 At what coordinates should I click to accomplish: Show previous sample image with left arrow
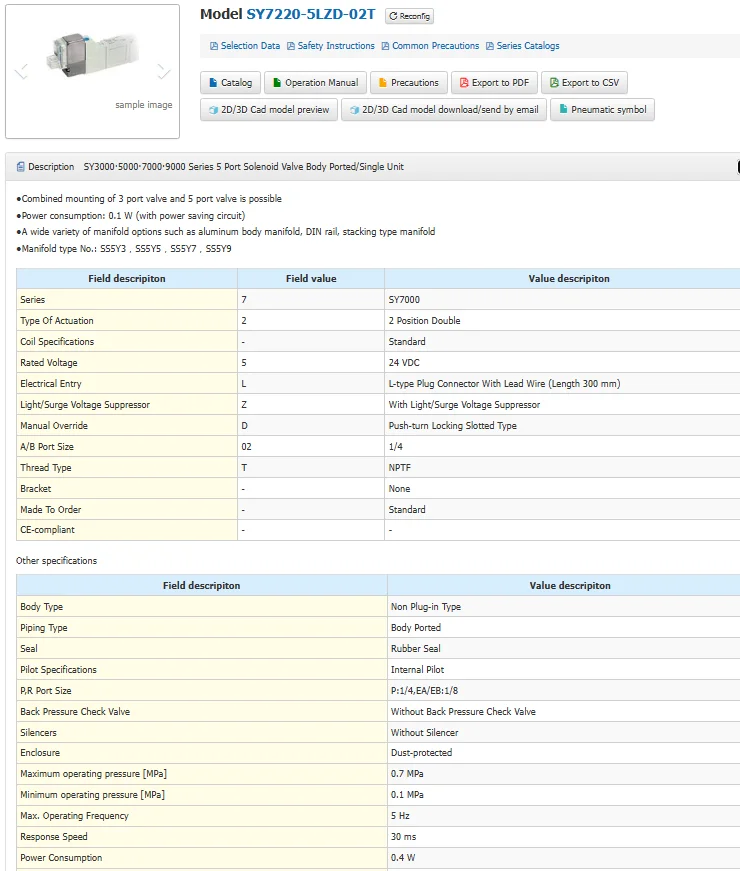21,71
